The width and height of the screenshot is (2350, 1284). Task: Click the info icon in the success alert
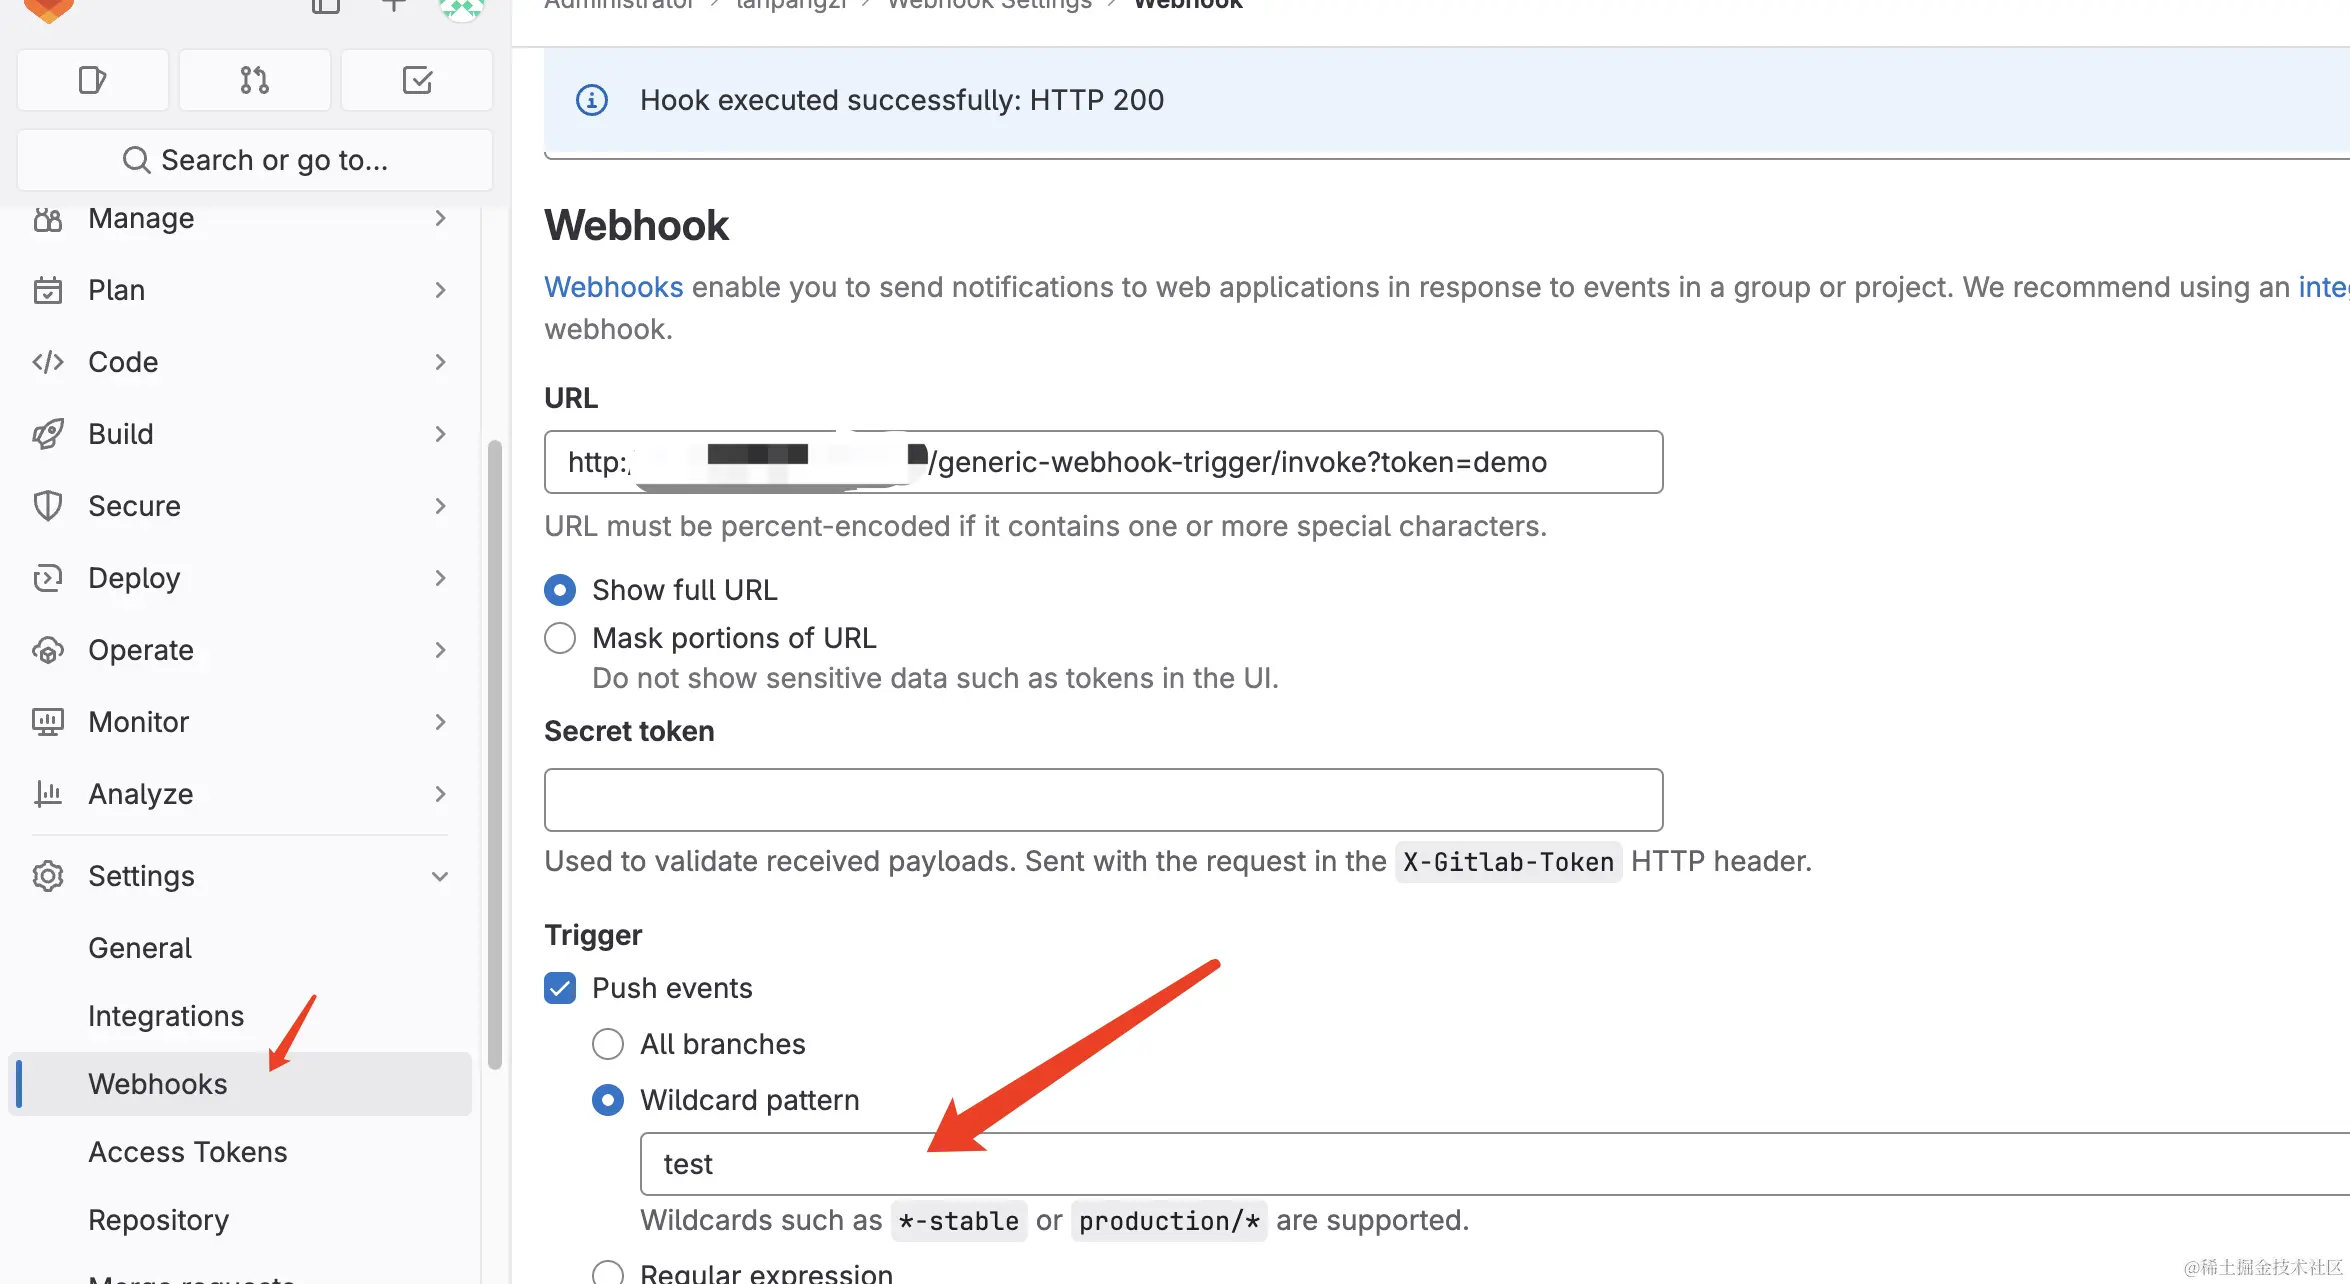(x=592, y=100)
